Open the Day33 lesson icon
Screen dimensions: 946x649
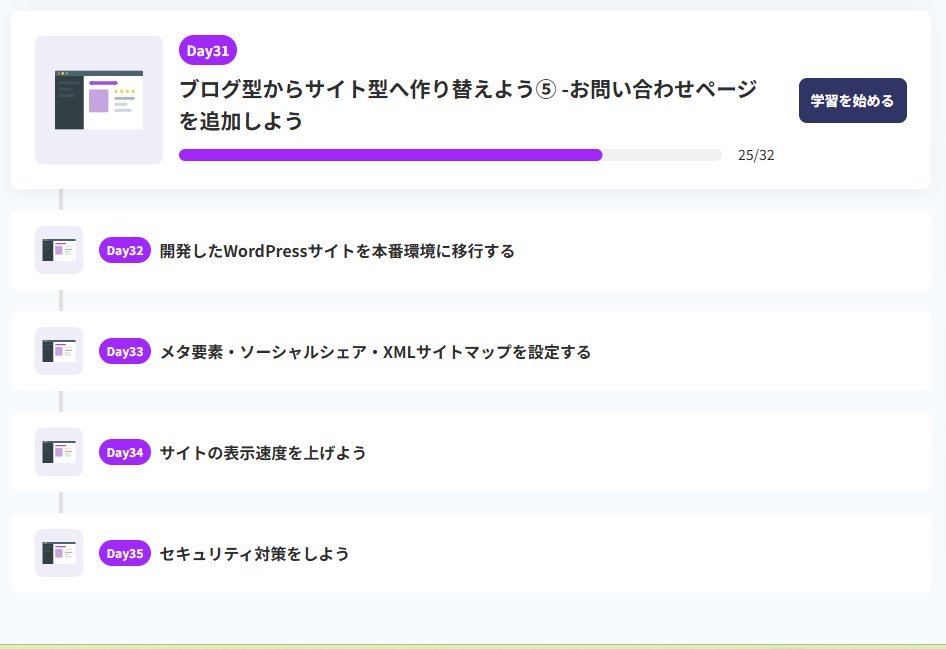(59, 351)
